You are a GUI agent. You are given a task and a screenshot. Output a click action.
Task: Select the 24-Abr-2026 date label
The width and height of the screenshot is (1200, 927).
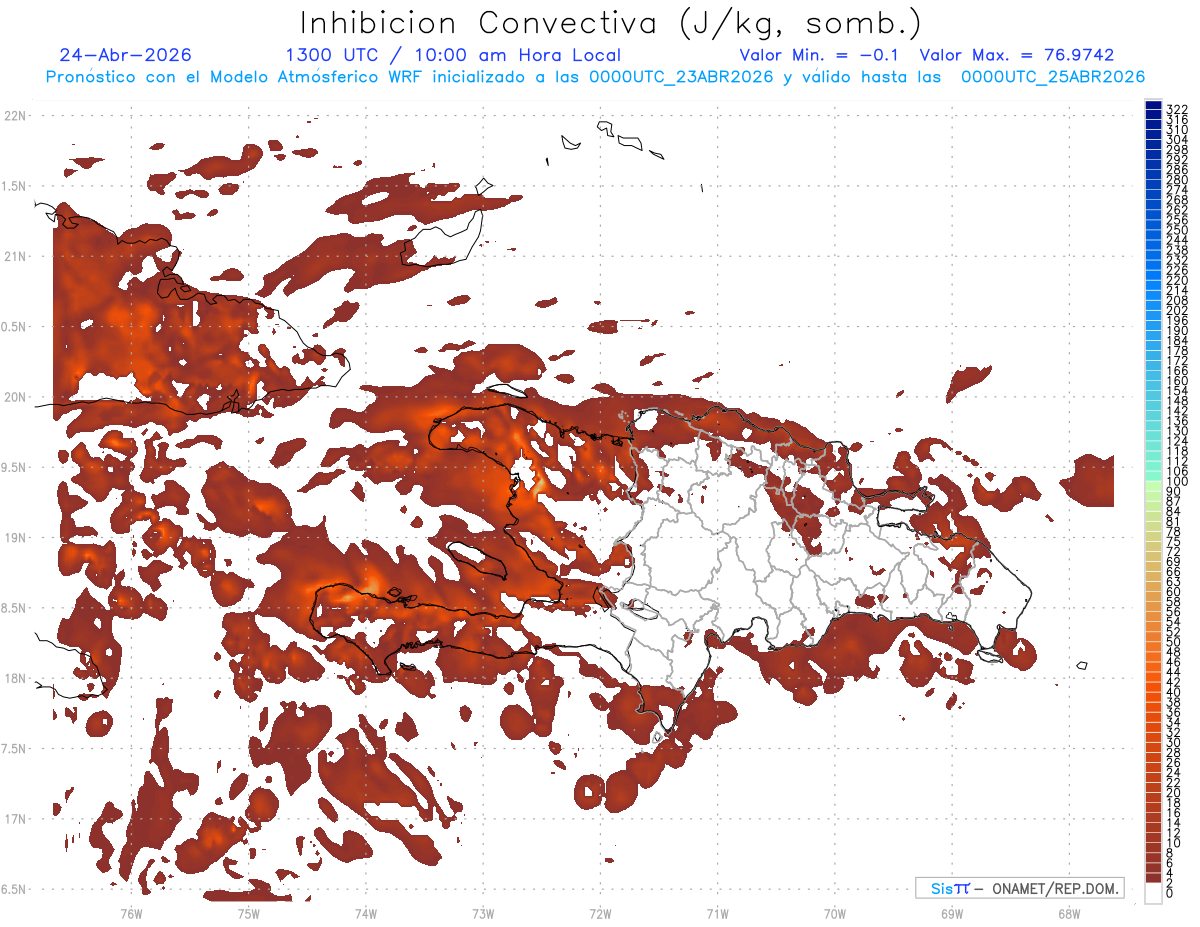coord(125,55)
